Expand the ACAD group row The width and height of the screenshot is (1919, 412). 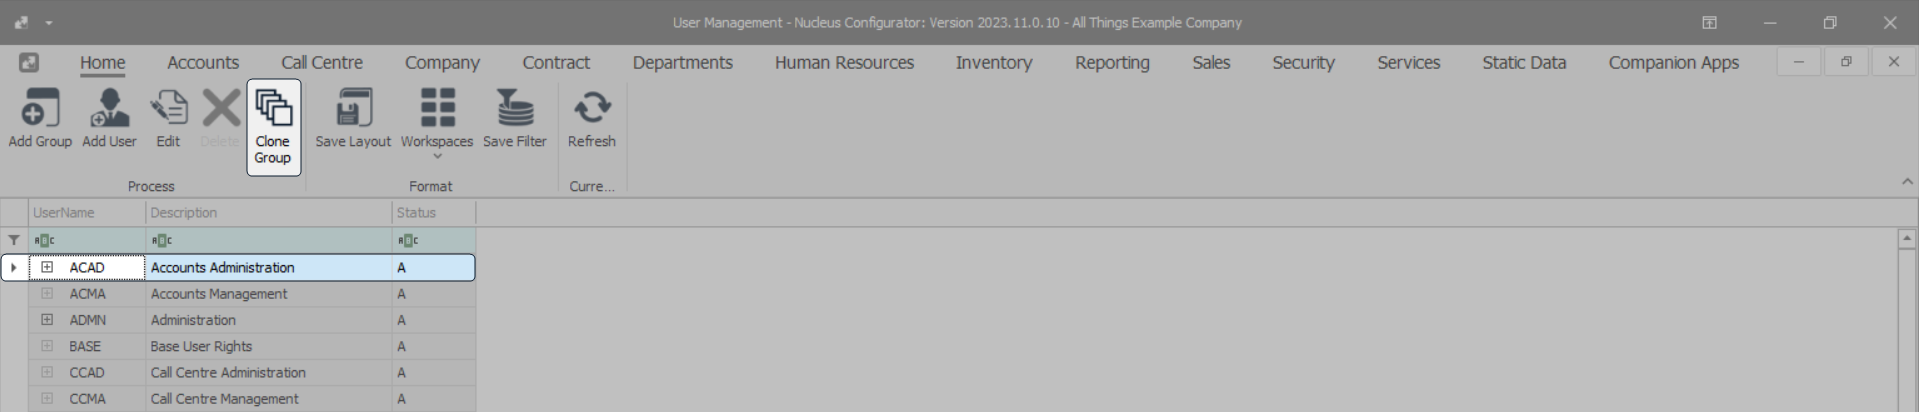(x=47, y=267)
